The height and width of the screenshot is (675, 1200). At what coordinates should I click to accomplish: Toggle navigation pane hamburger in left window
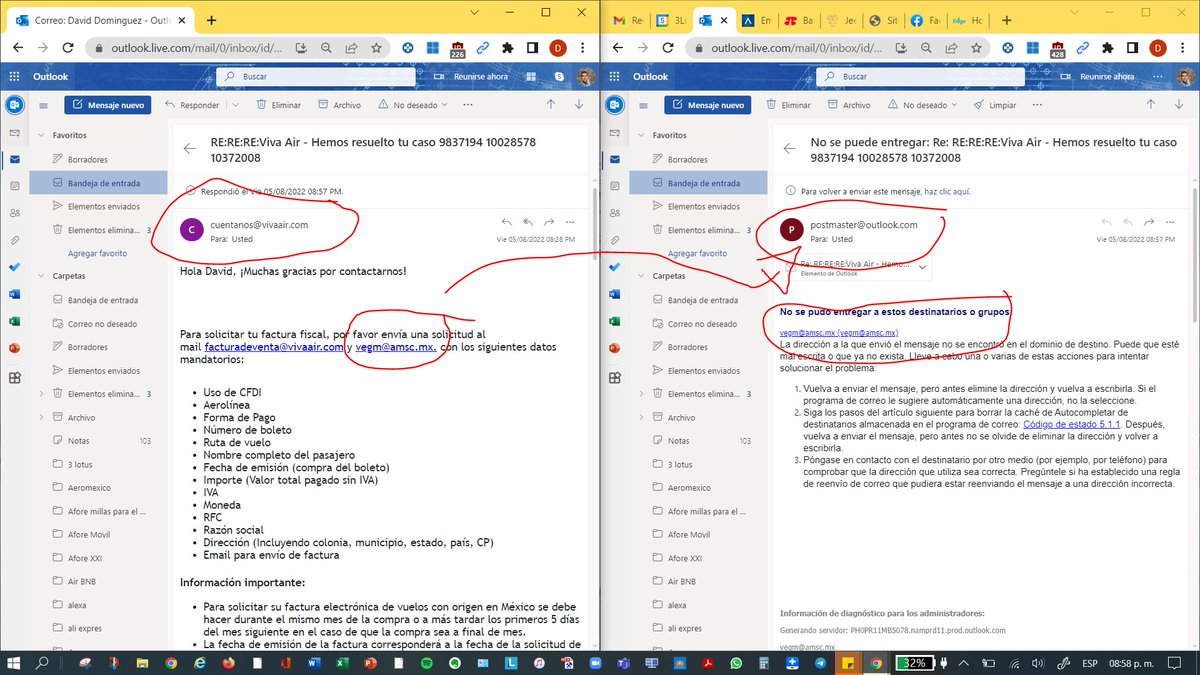coord(44,105)
